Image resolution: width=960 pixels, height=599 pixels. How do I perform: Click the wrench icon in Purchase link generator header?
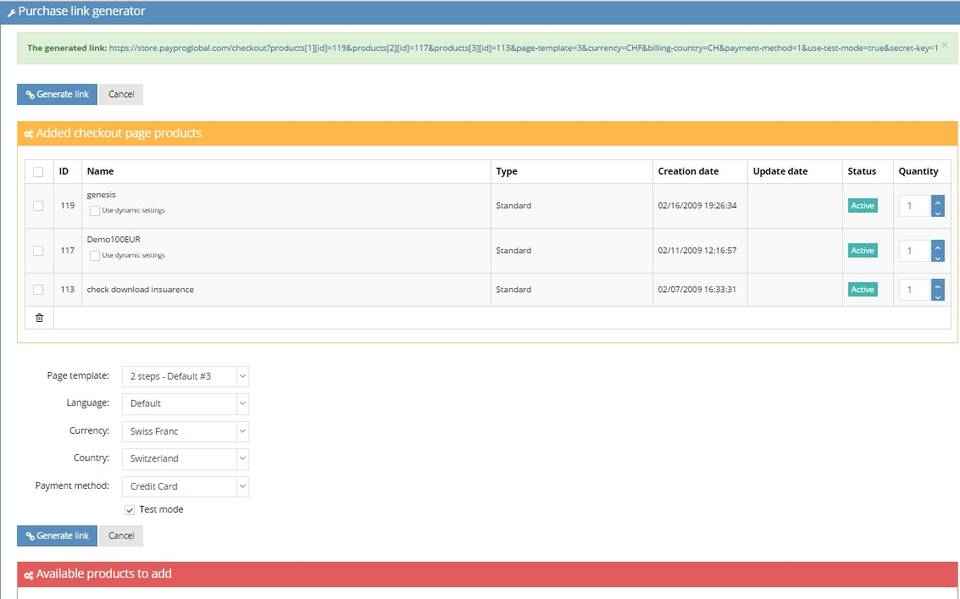[14, 10]
